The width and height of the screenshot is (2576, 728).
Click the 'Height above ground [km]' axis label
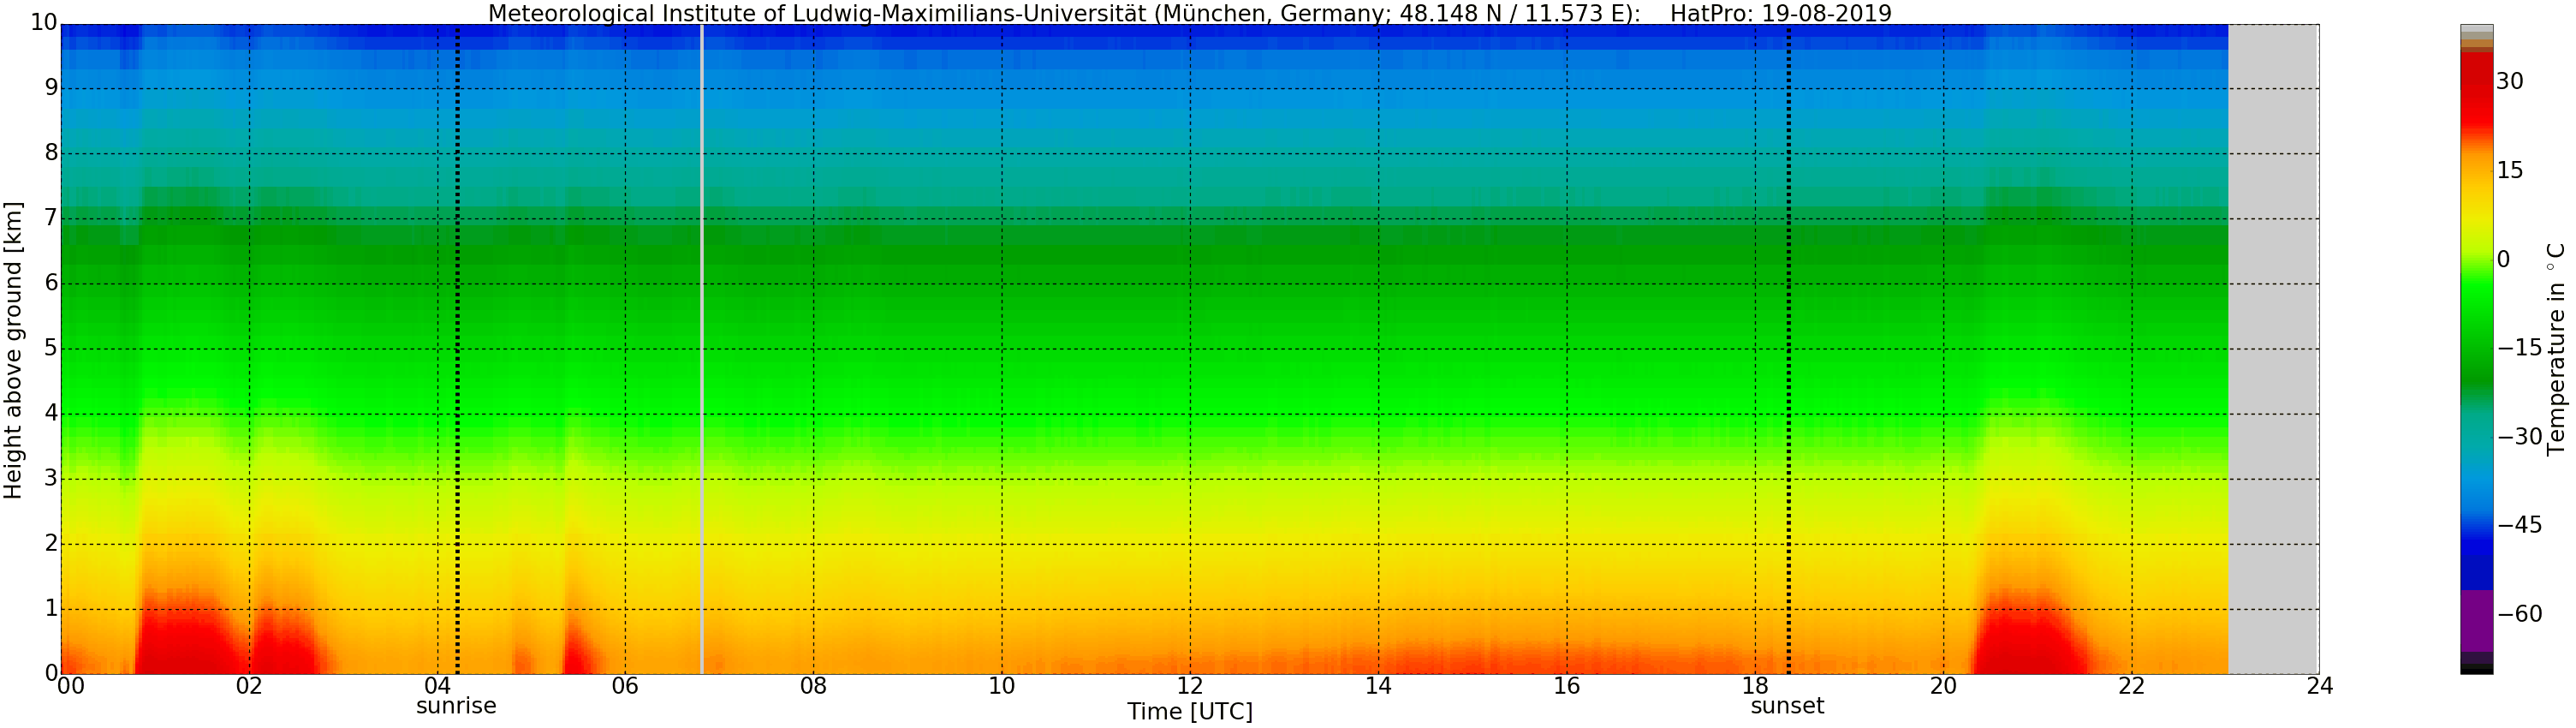pos(13,350)
